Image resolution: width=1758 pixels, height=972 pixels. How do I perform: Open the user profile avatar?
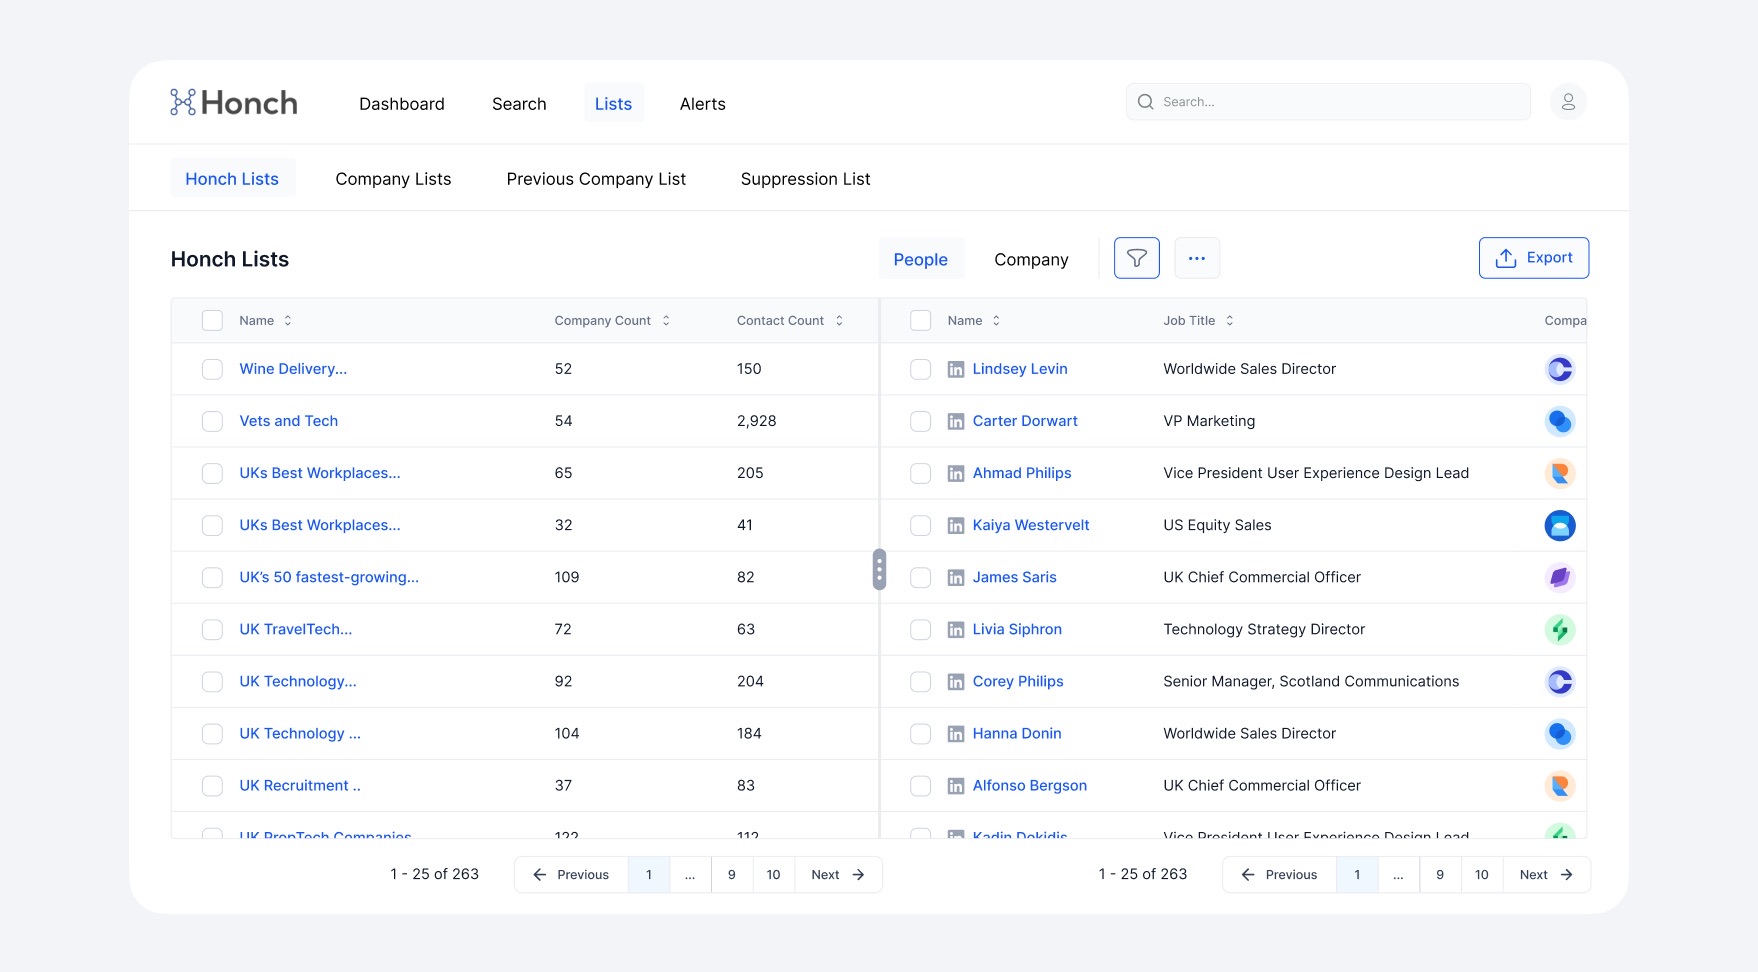(x=1568, y=102)
